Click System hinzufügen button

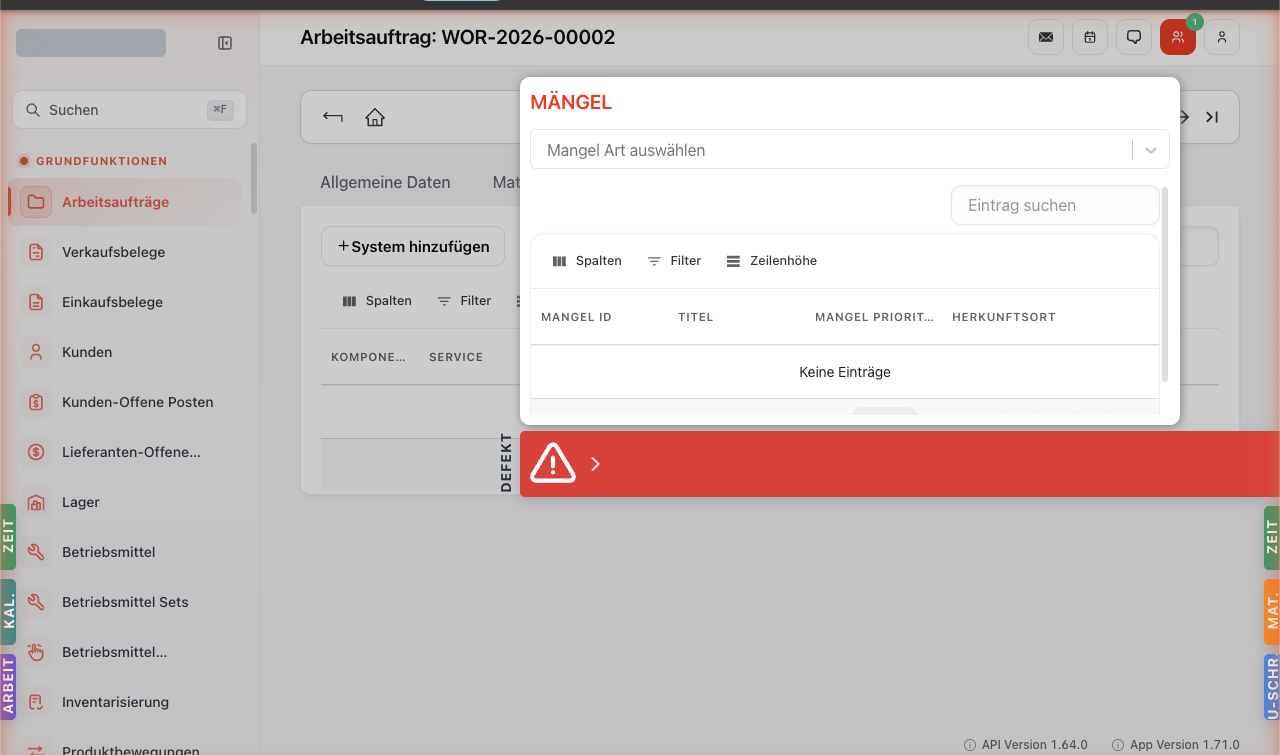413,246
